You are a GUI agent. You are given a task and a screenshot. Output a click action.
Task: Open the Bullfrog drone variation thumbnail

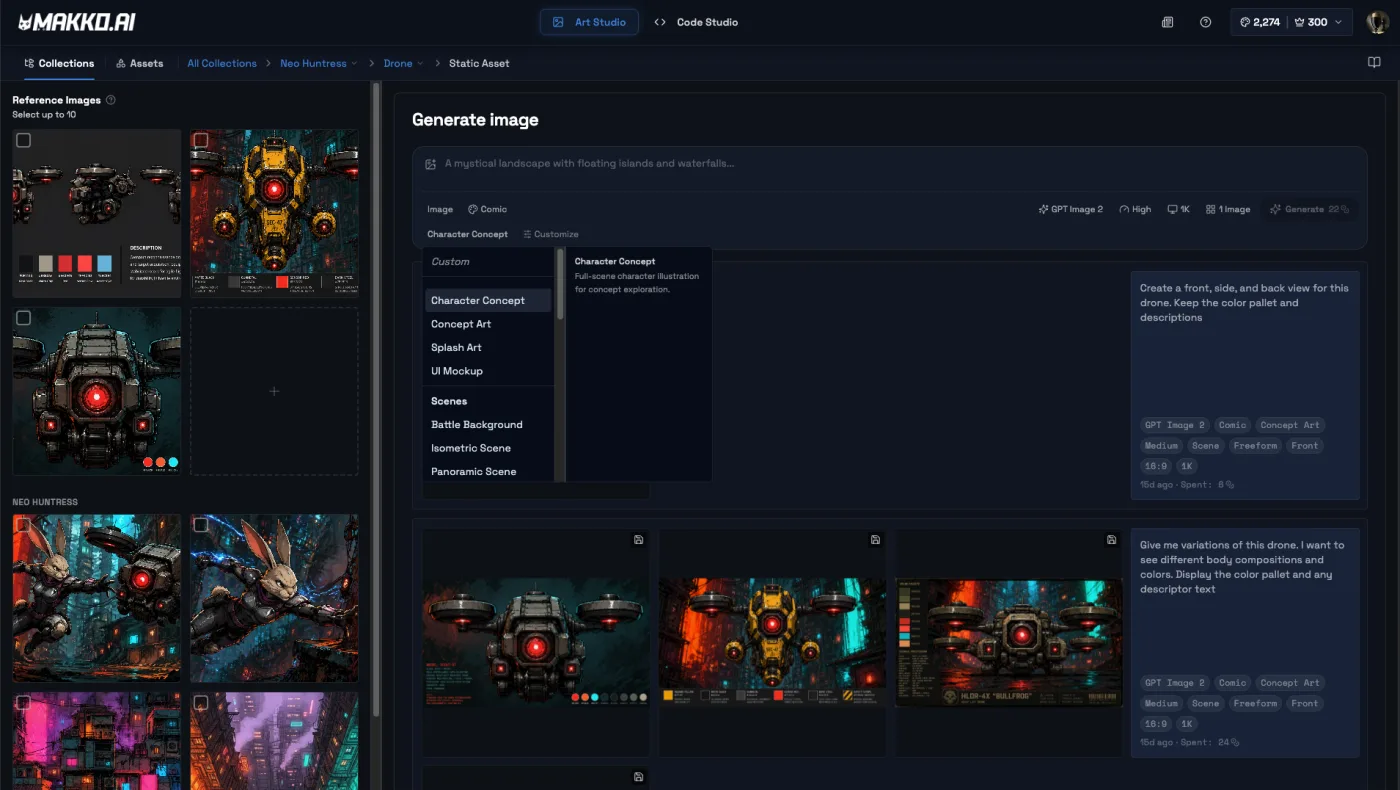[1008, 642]
